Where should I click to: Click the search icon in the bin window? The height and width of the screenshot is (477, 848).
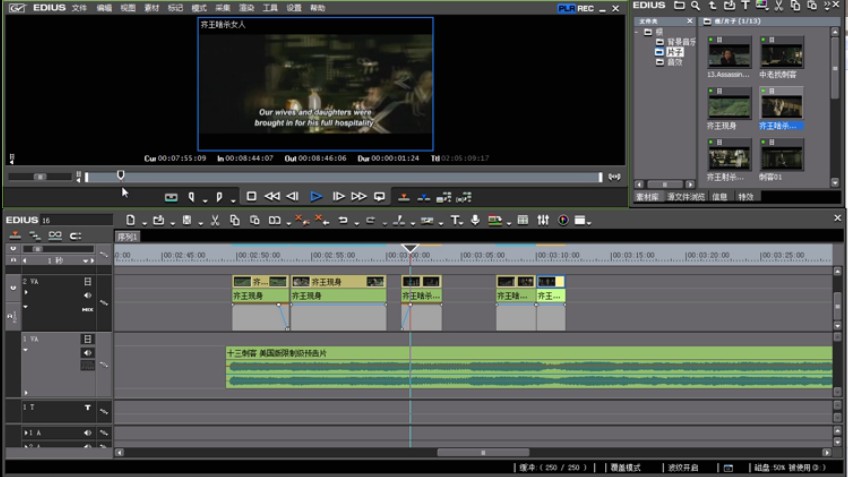(695, 5)
